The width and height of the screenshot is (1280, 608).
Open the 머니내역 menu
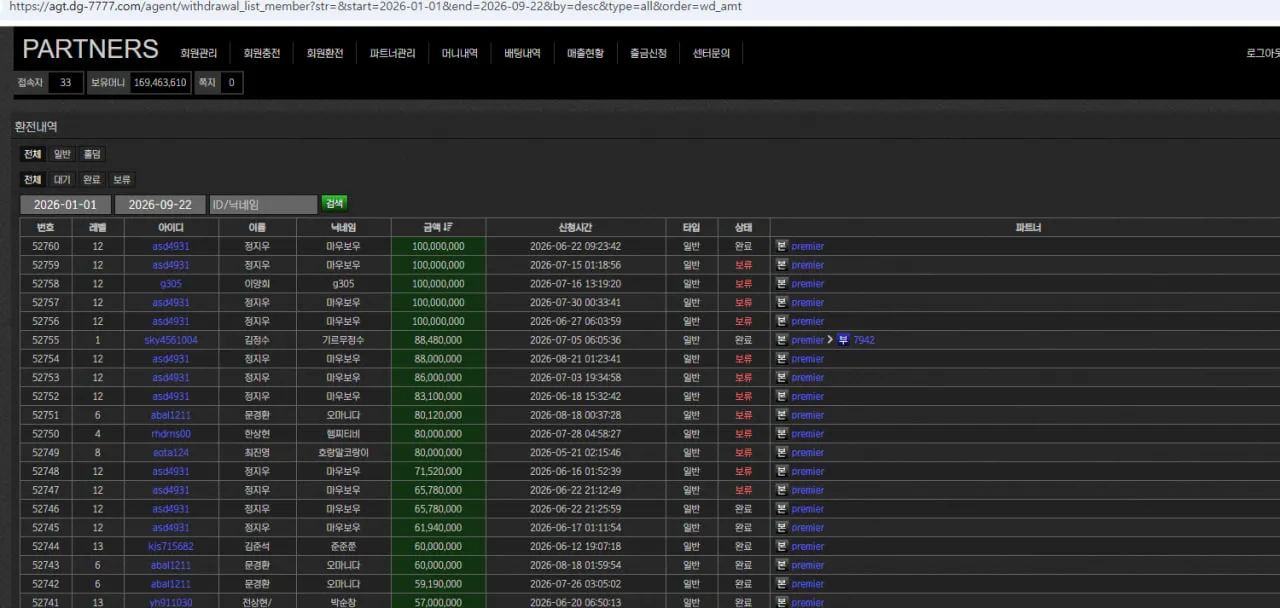pos(460,54)
